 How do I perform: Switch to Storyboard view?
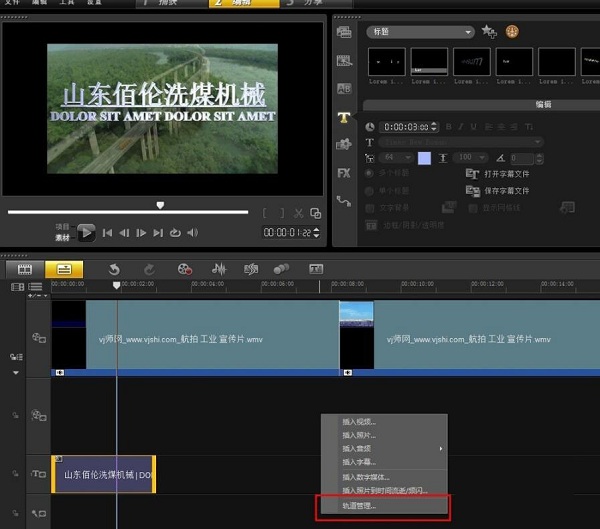coord(25,269)
